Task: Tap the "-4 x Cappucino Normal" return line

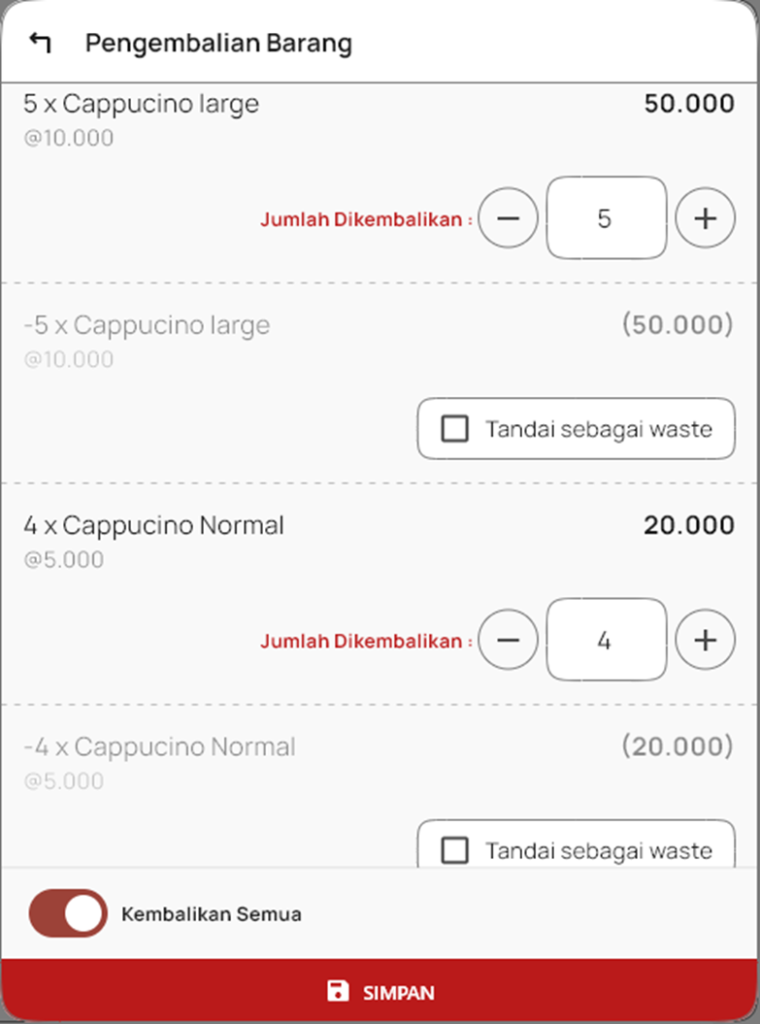Action: 159,747
